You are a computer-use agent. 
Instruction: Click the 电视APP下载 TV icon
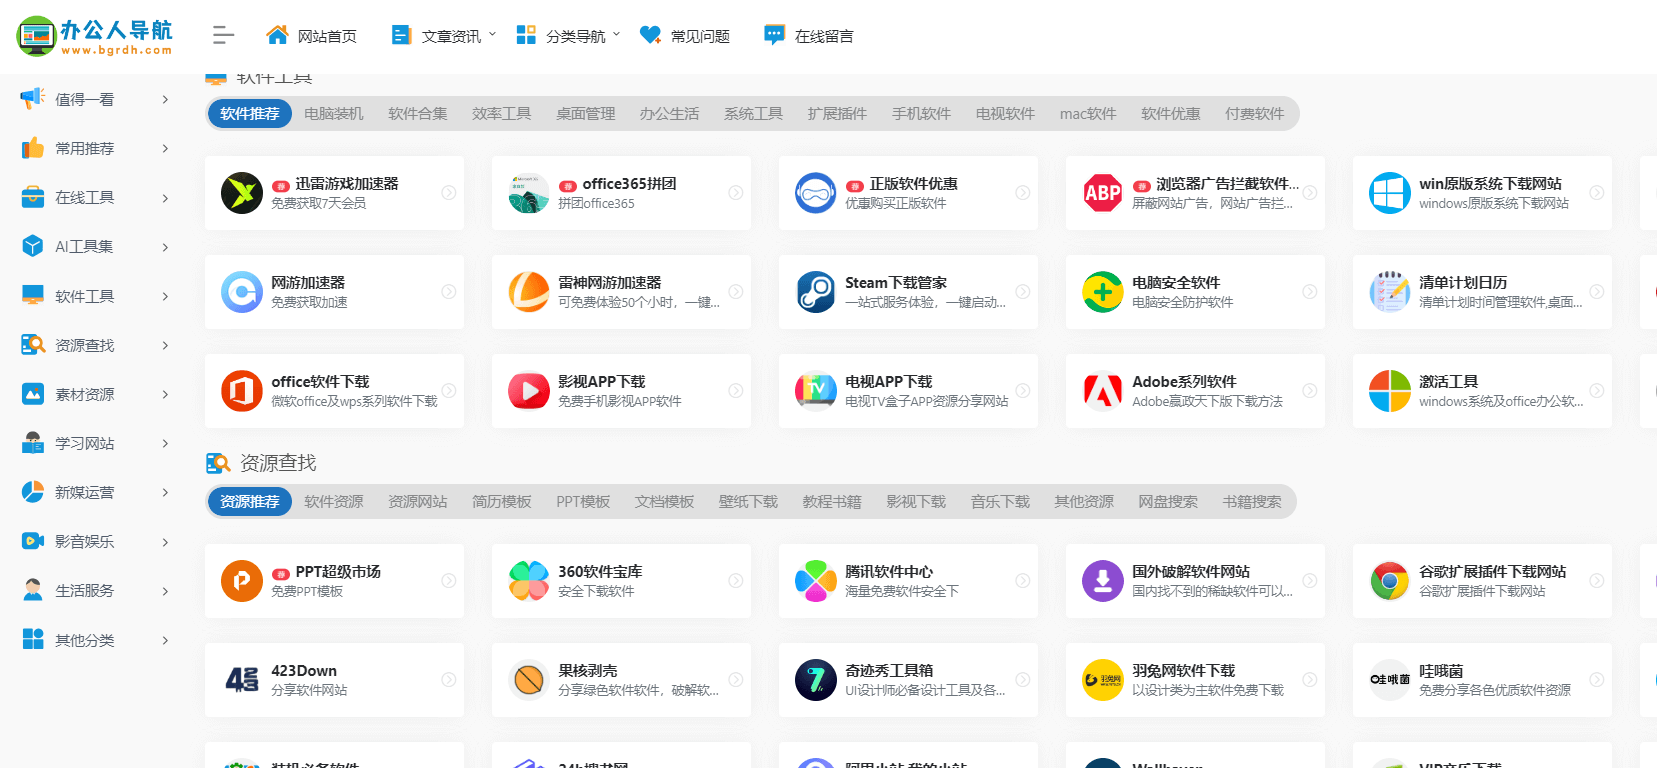[x=816, y=391]
